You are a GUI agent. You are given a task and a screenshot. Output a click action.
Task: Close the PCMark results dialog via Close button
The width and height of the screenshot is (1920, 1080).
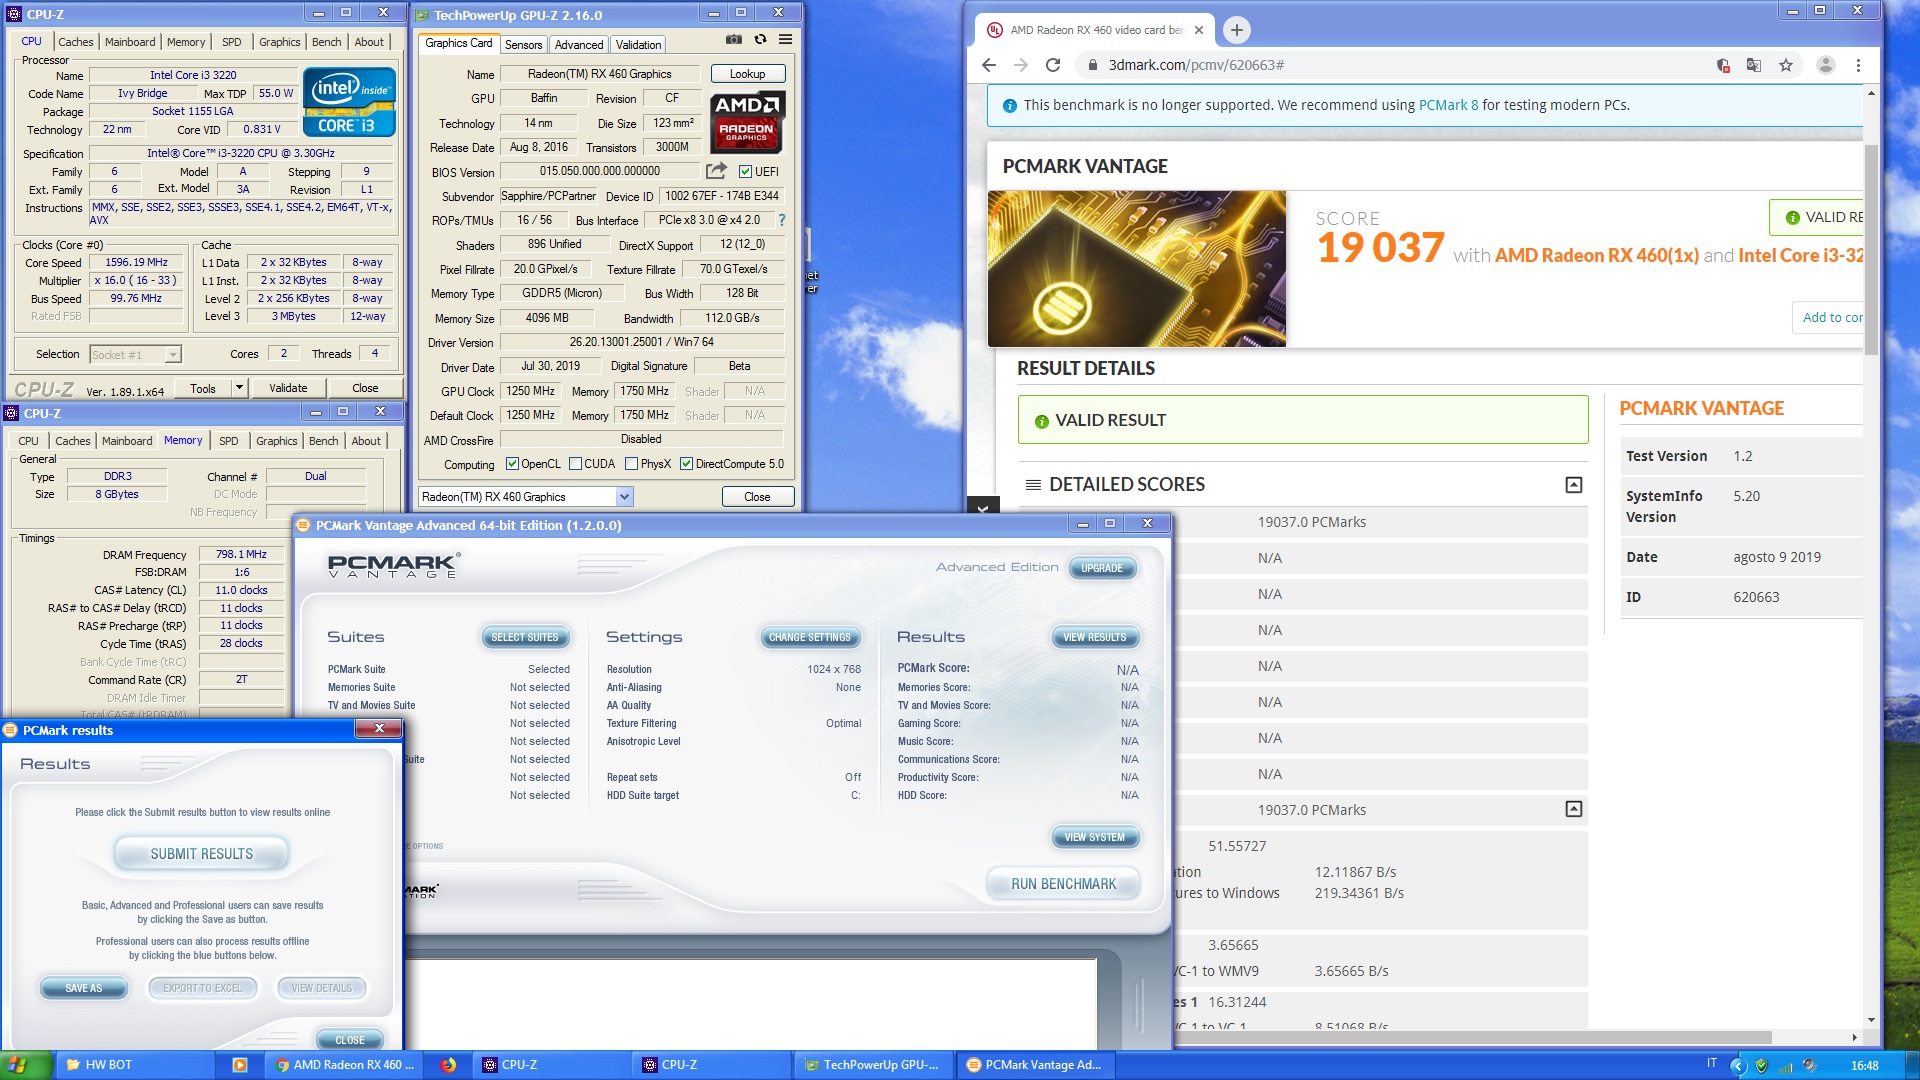[350, 1040]
